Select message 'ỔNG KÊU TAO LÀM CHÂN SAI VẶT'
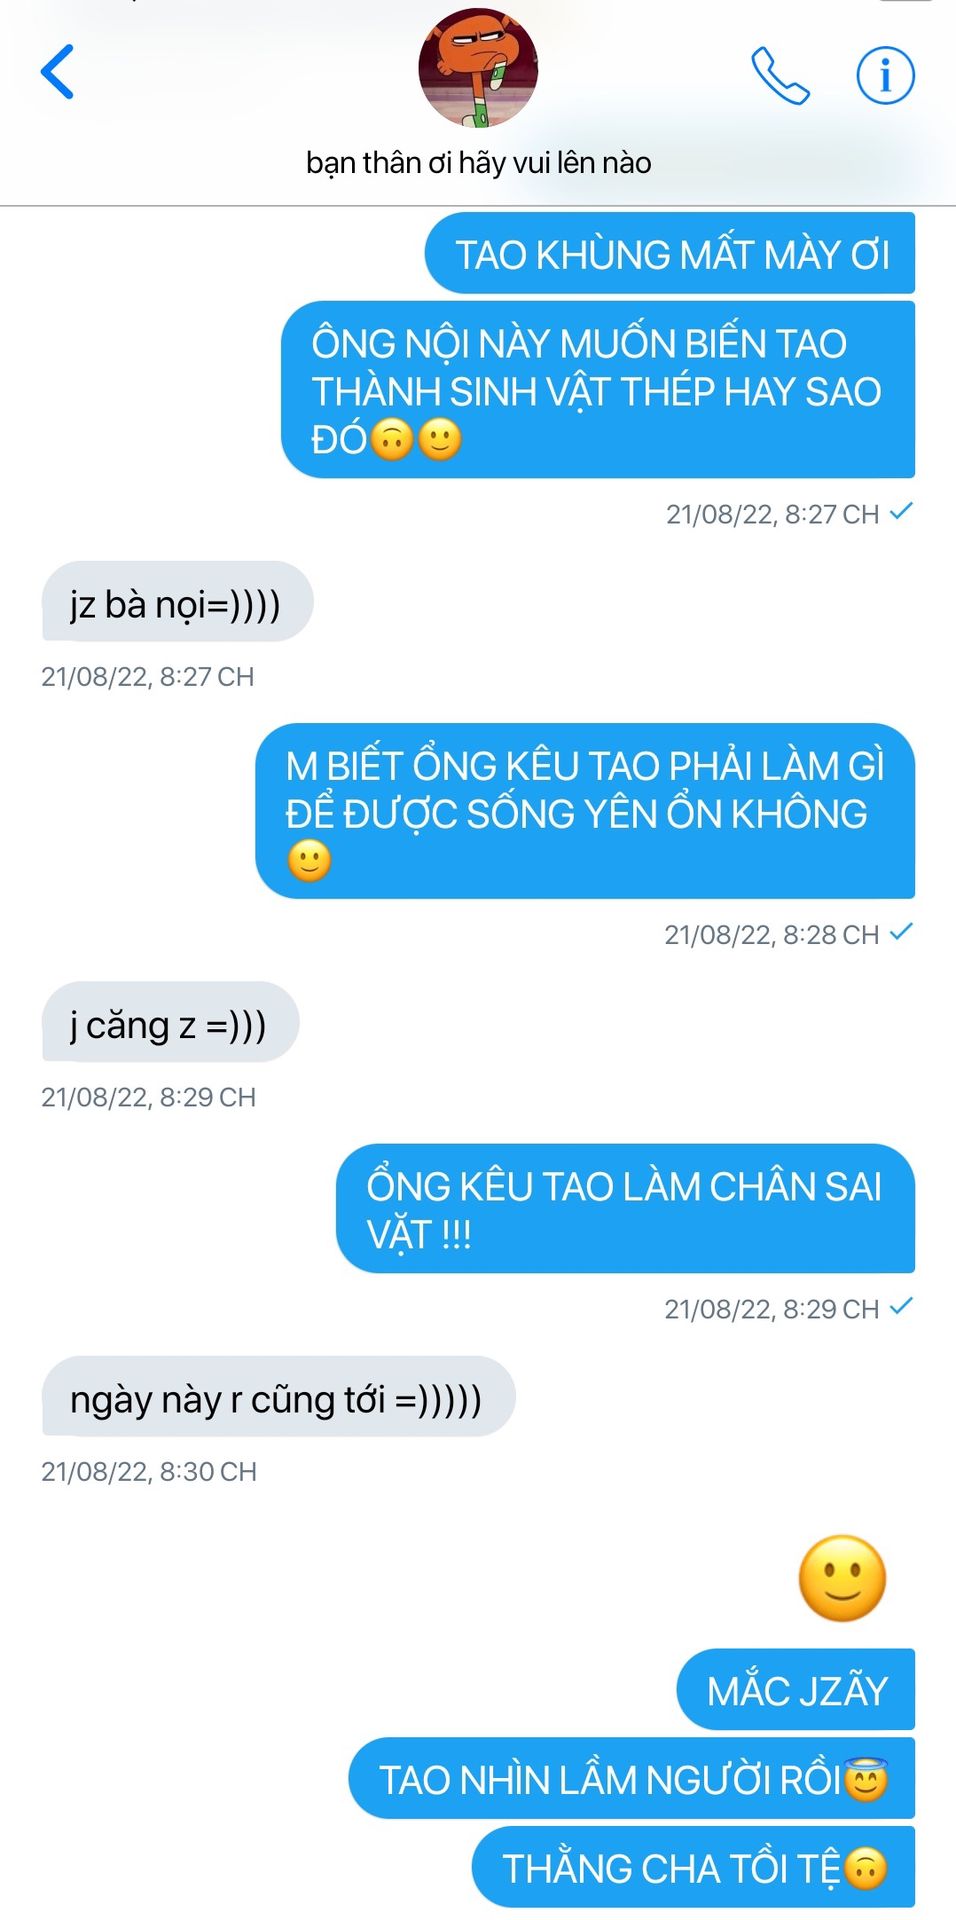956x1920 pixels. pos(625,1209)
